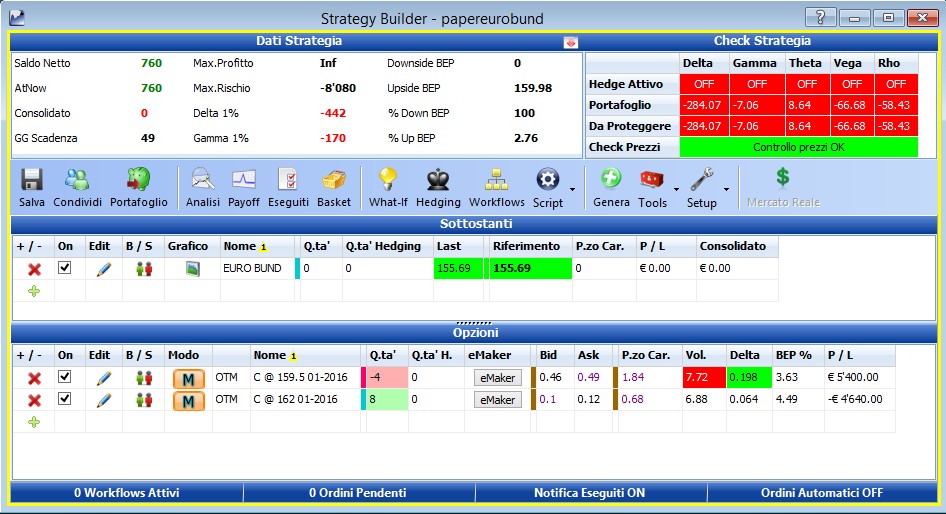Uncheck the On box for EURO BUND
Image resolution: width=946 pixels, height=514 pixels.
click(x=65, y=268)
